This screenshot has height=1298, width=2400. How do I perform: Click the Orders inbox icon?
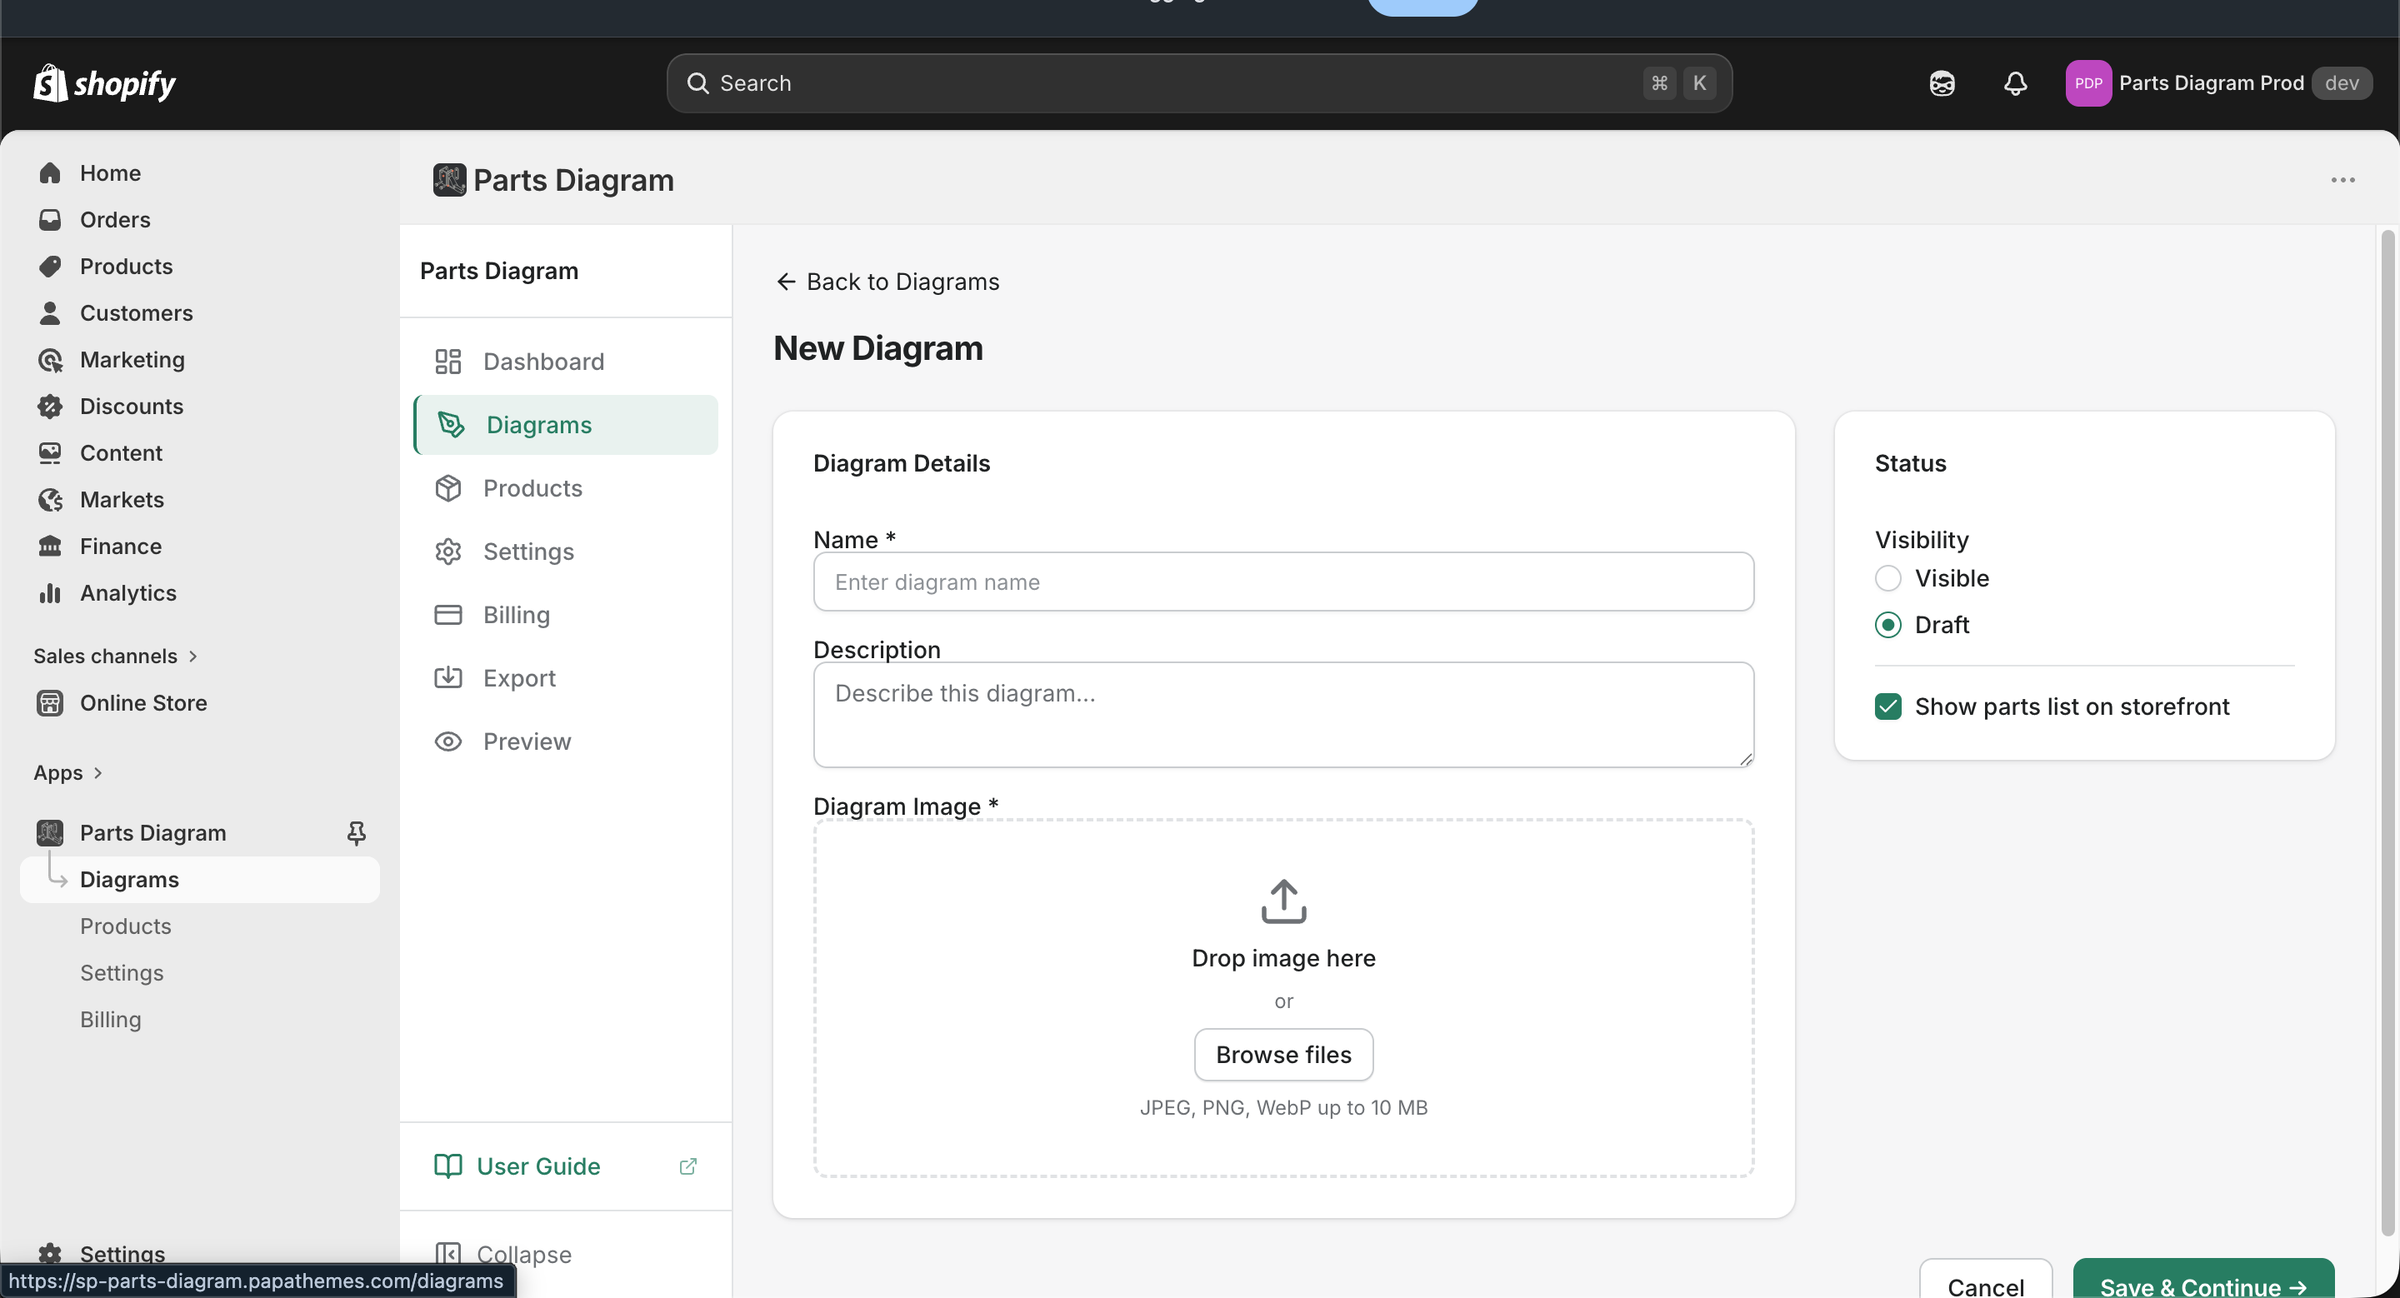point(50,220)
